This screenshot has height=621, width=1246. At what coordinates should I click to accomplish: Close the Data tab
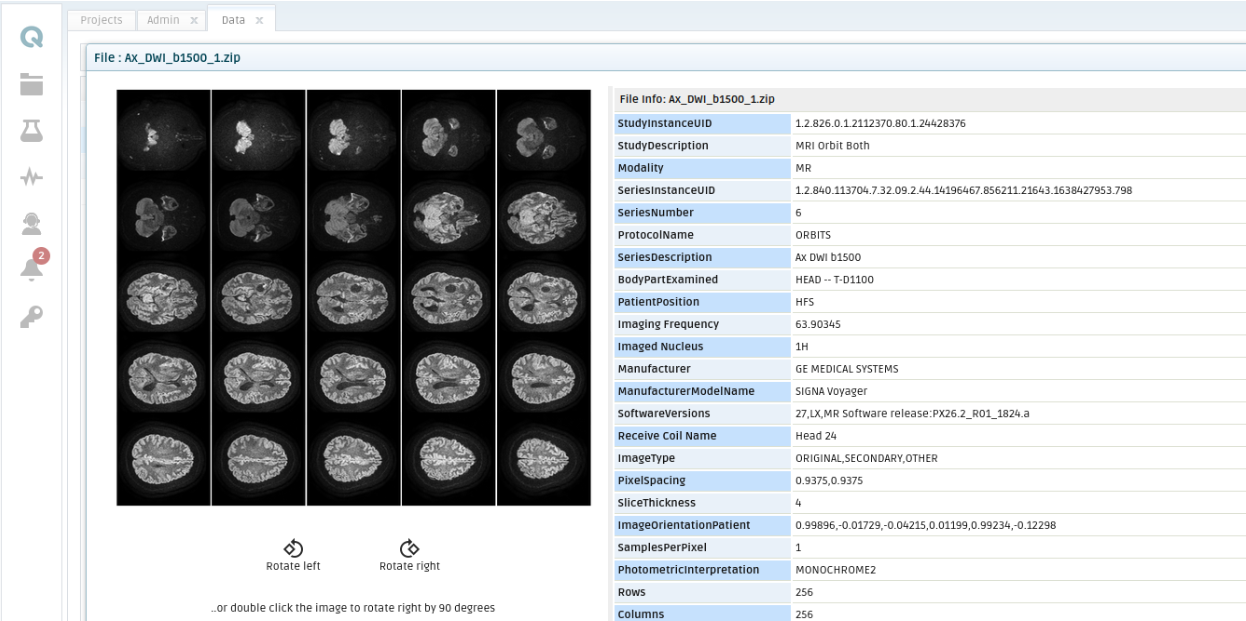259,20
